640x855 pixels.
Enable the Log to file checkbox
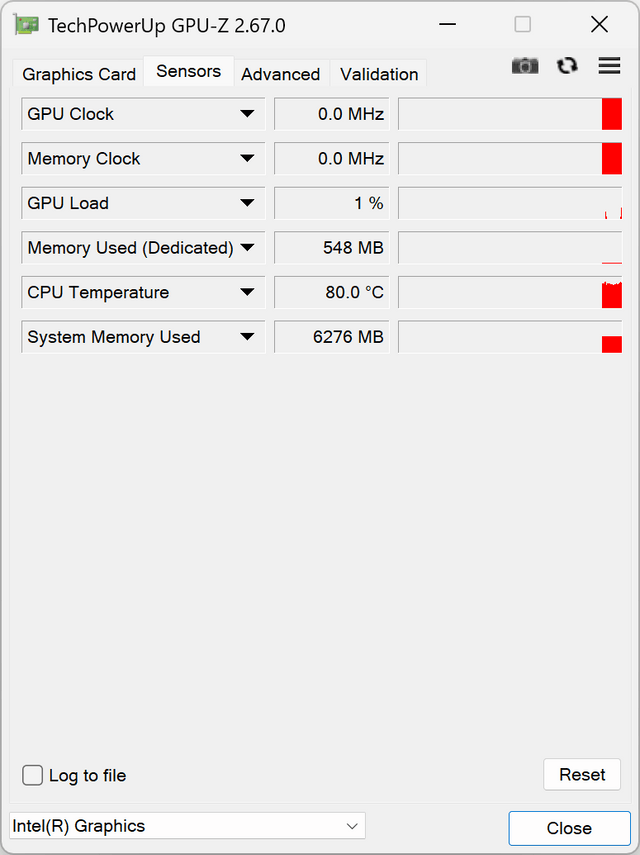click(x=32, y=775)
